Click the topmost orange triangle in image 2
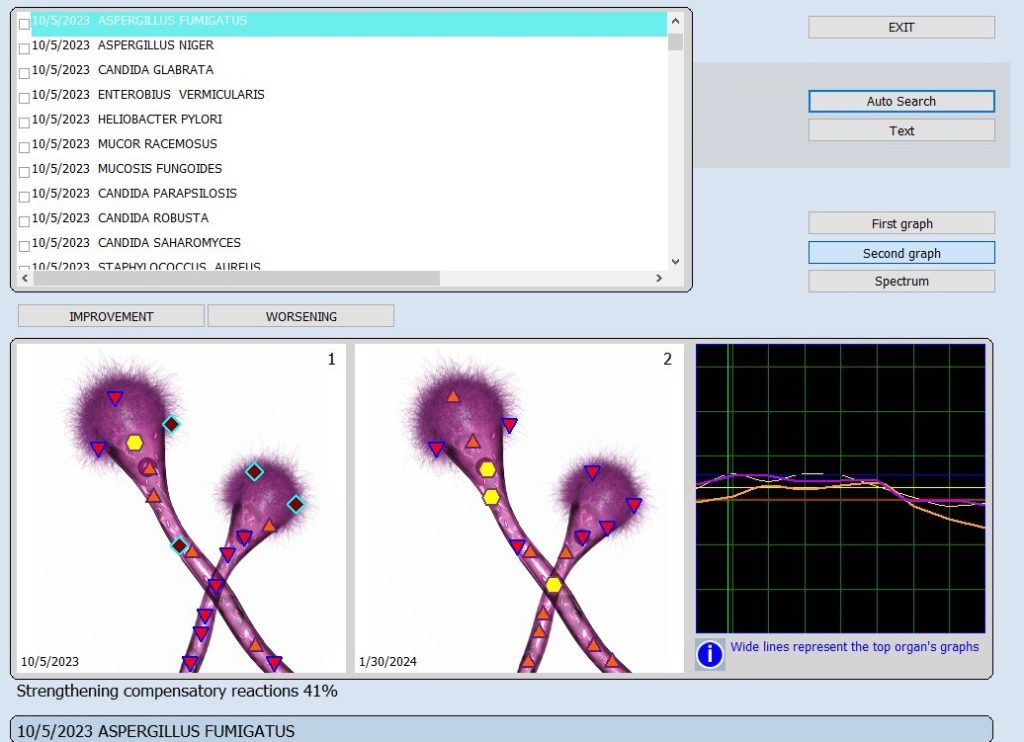Screen dimensions: 1024x742 click(x=453, y=396)
